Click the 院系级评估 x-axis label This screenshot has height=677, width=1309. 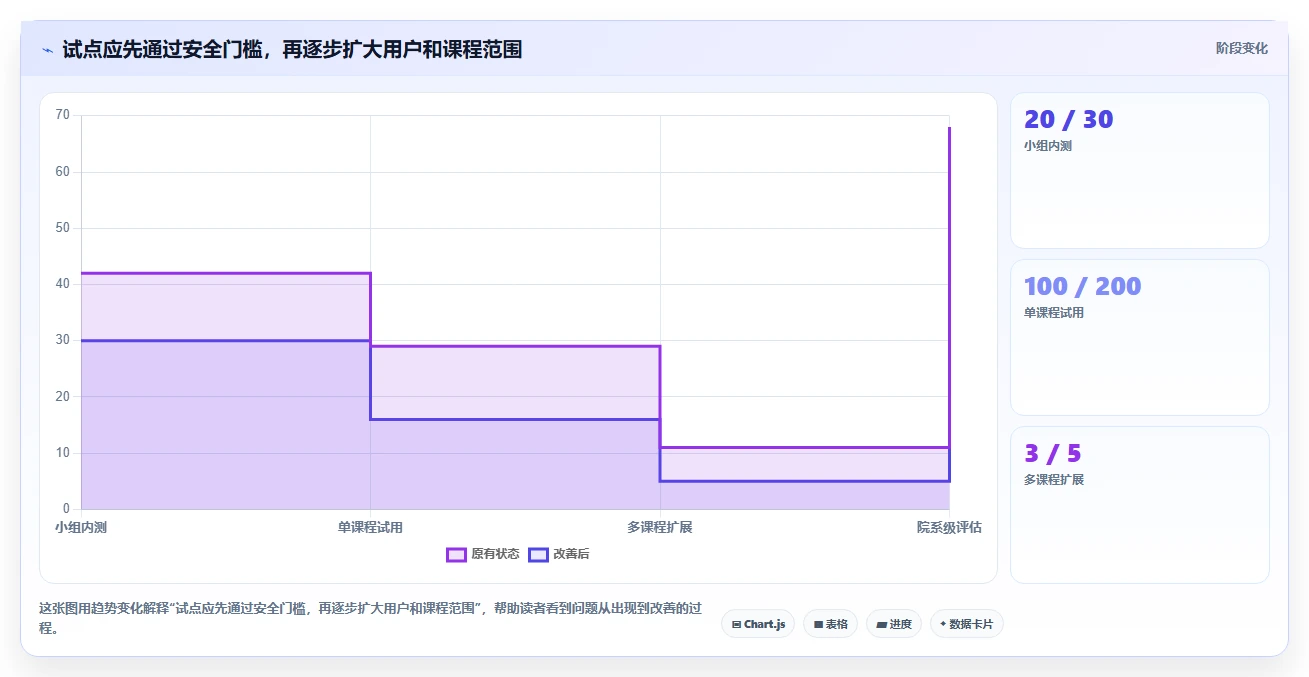click(x=949, y=527)
